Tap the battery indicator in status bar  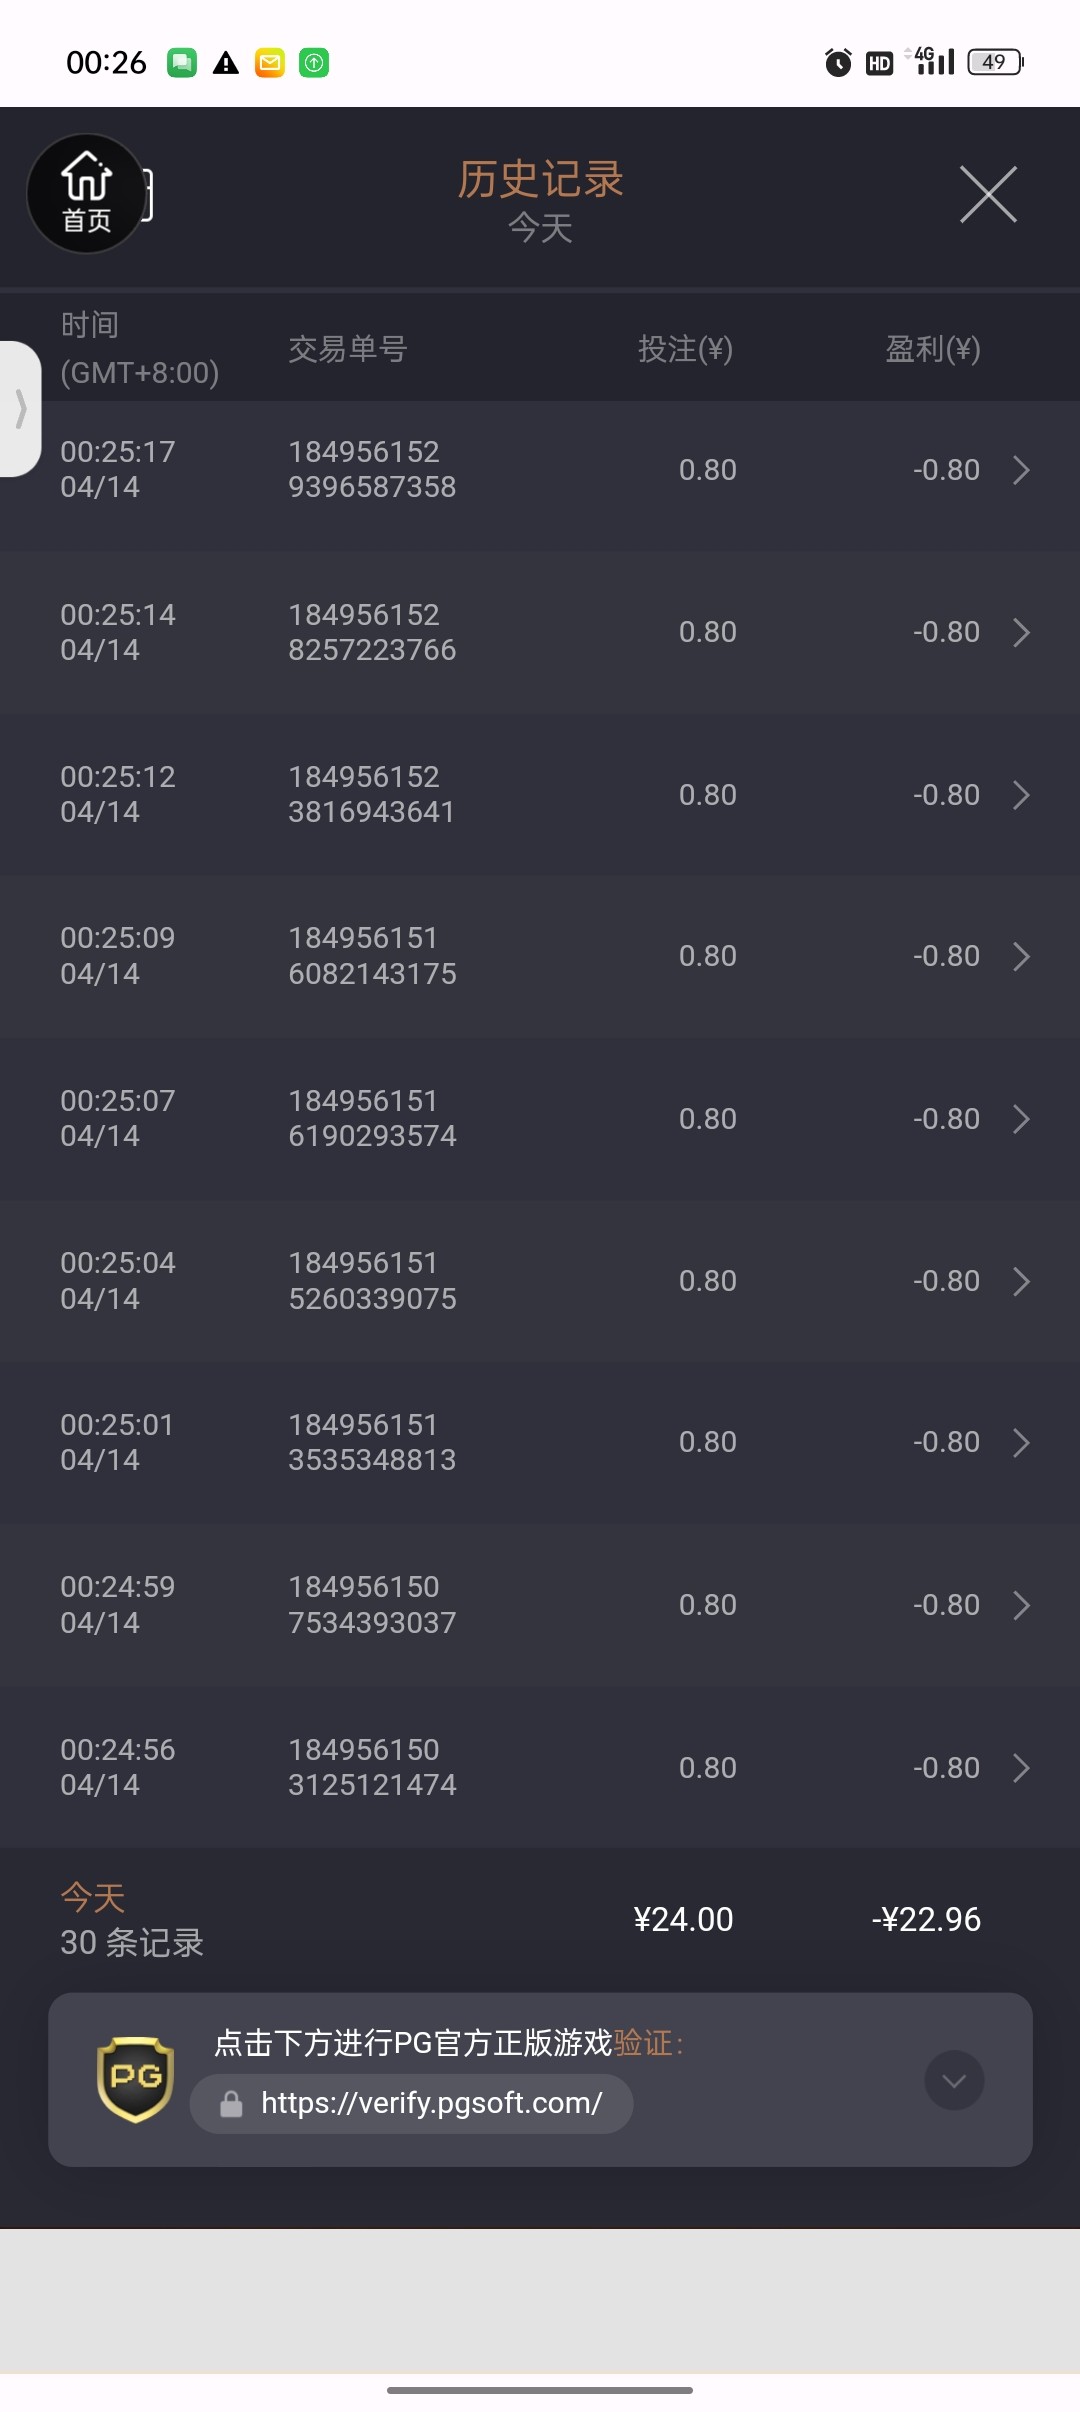point(994,62)
